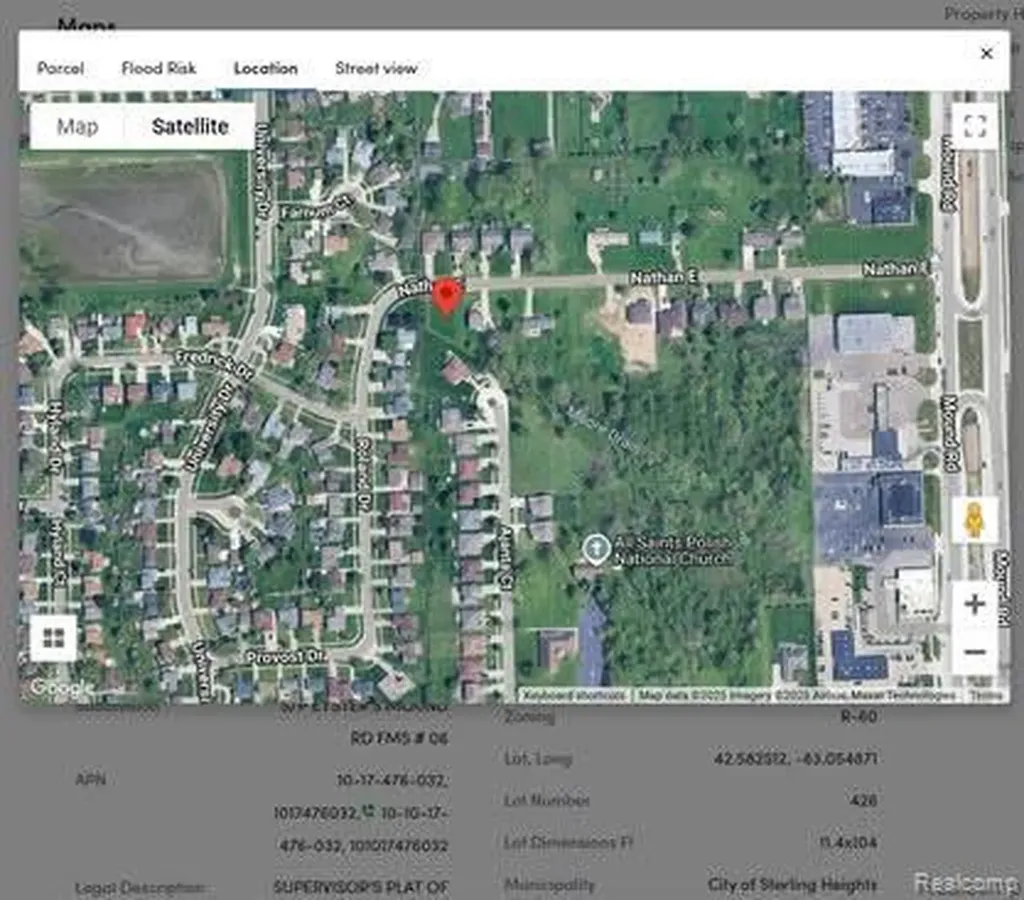Select lot dimensions 11.4x104 value
Screen dimensions: 1024x900
click(848, 843)
